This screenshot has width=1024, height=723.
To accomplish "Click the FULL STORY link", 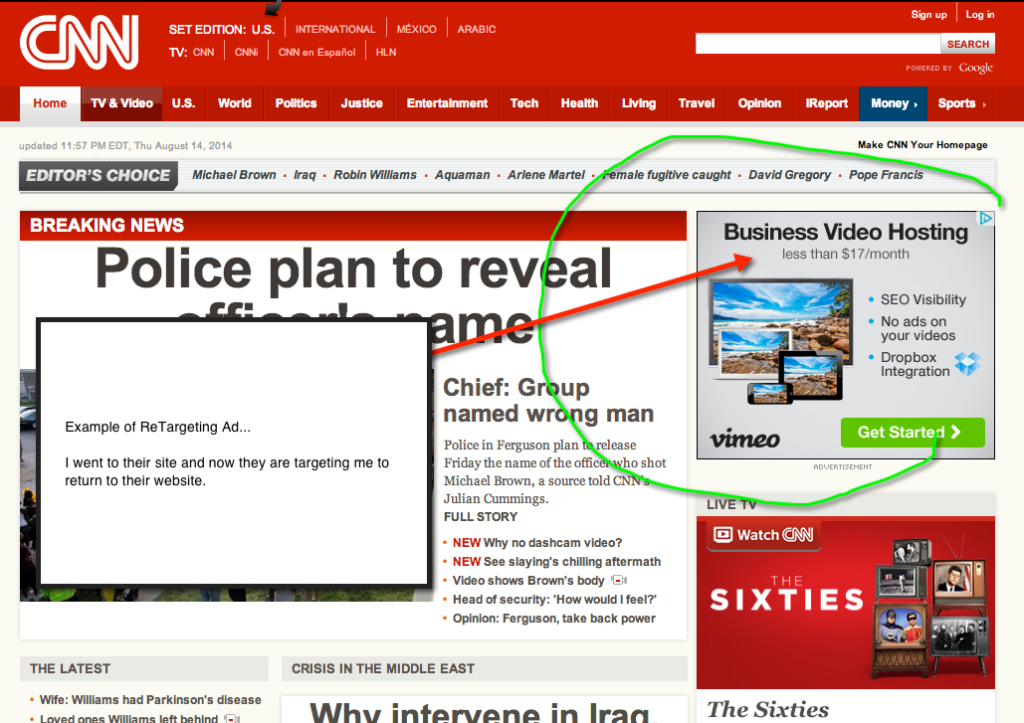I will click(x=480, y=517).
